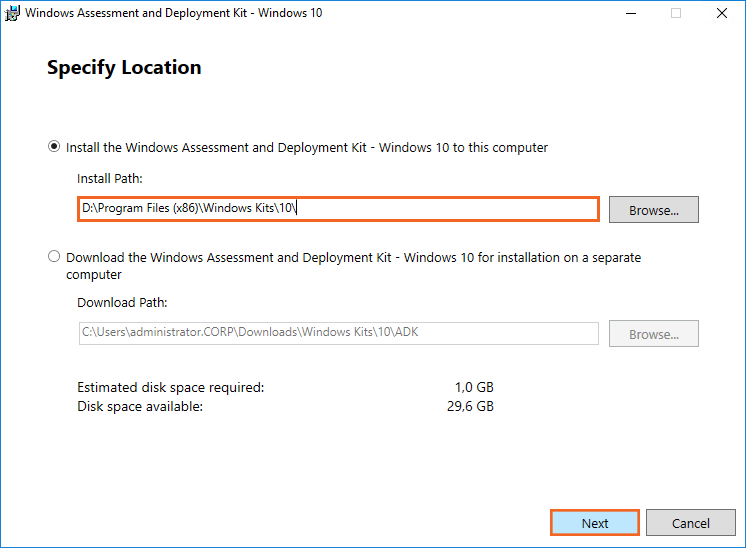Click the disabled Download Path text field
746x548 pixels.
pos(338,333)
